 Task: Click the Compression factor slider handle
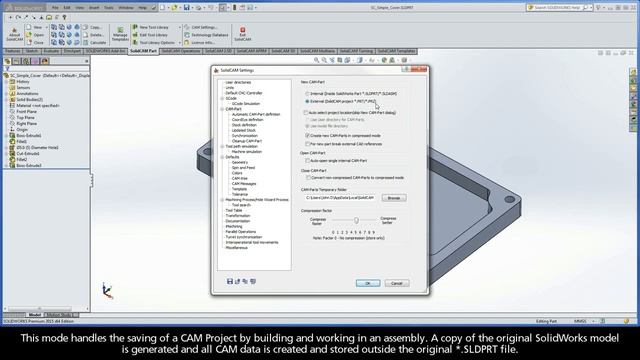(x=356, y=220)
